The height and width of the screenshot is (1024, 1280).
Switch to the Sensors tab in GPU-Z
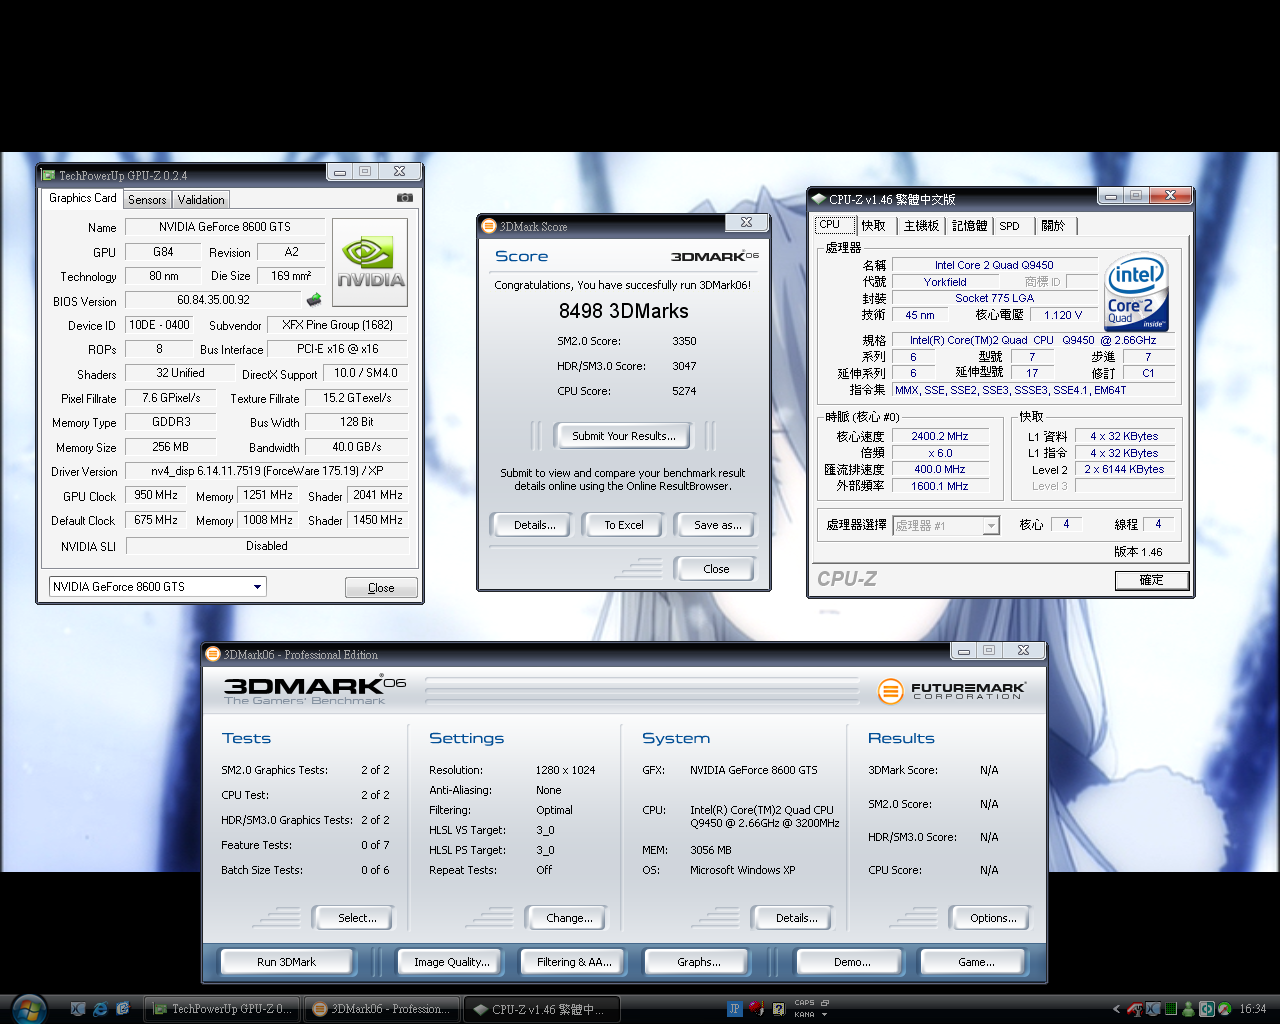147,200
